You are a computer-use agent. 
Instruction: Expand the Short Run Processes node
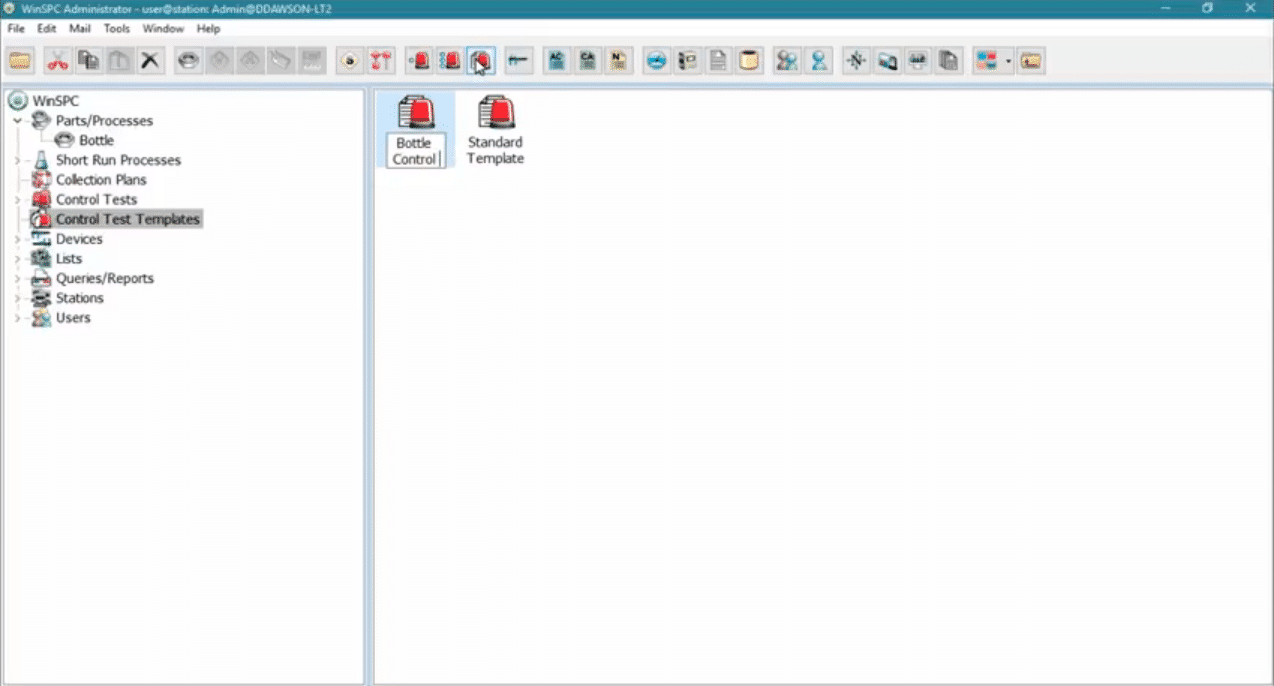pyautogui.click(x=17, y=160)
